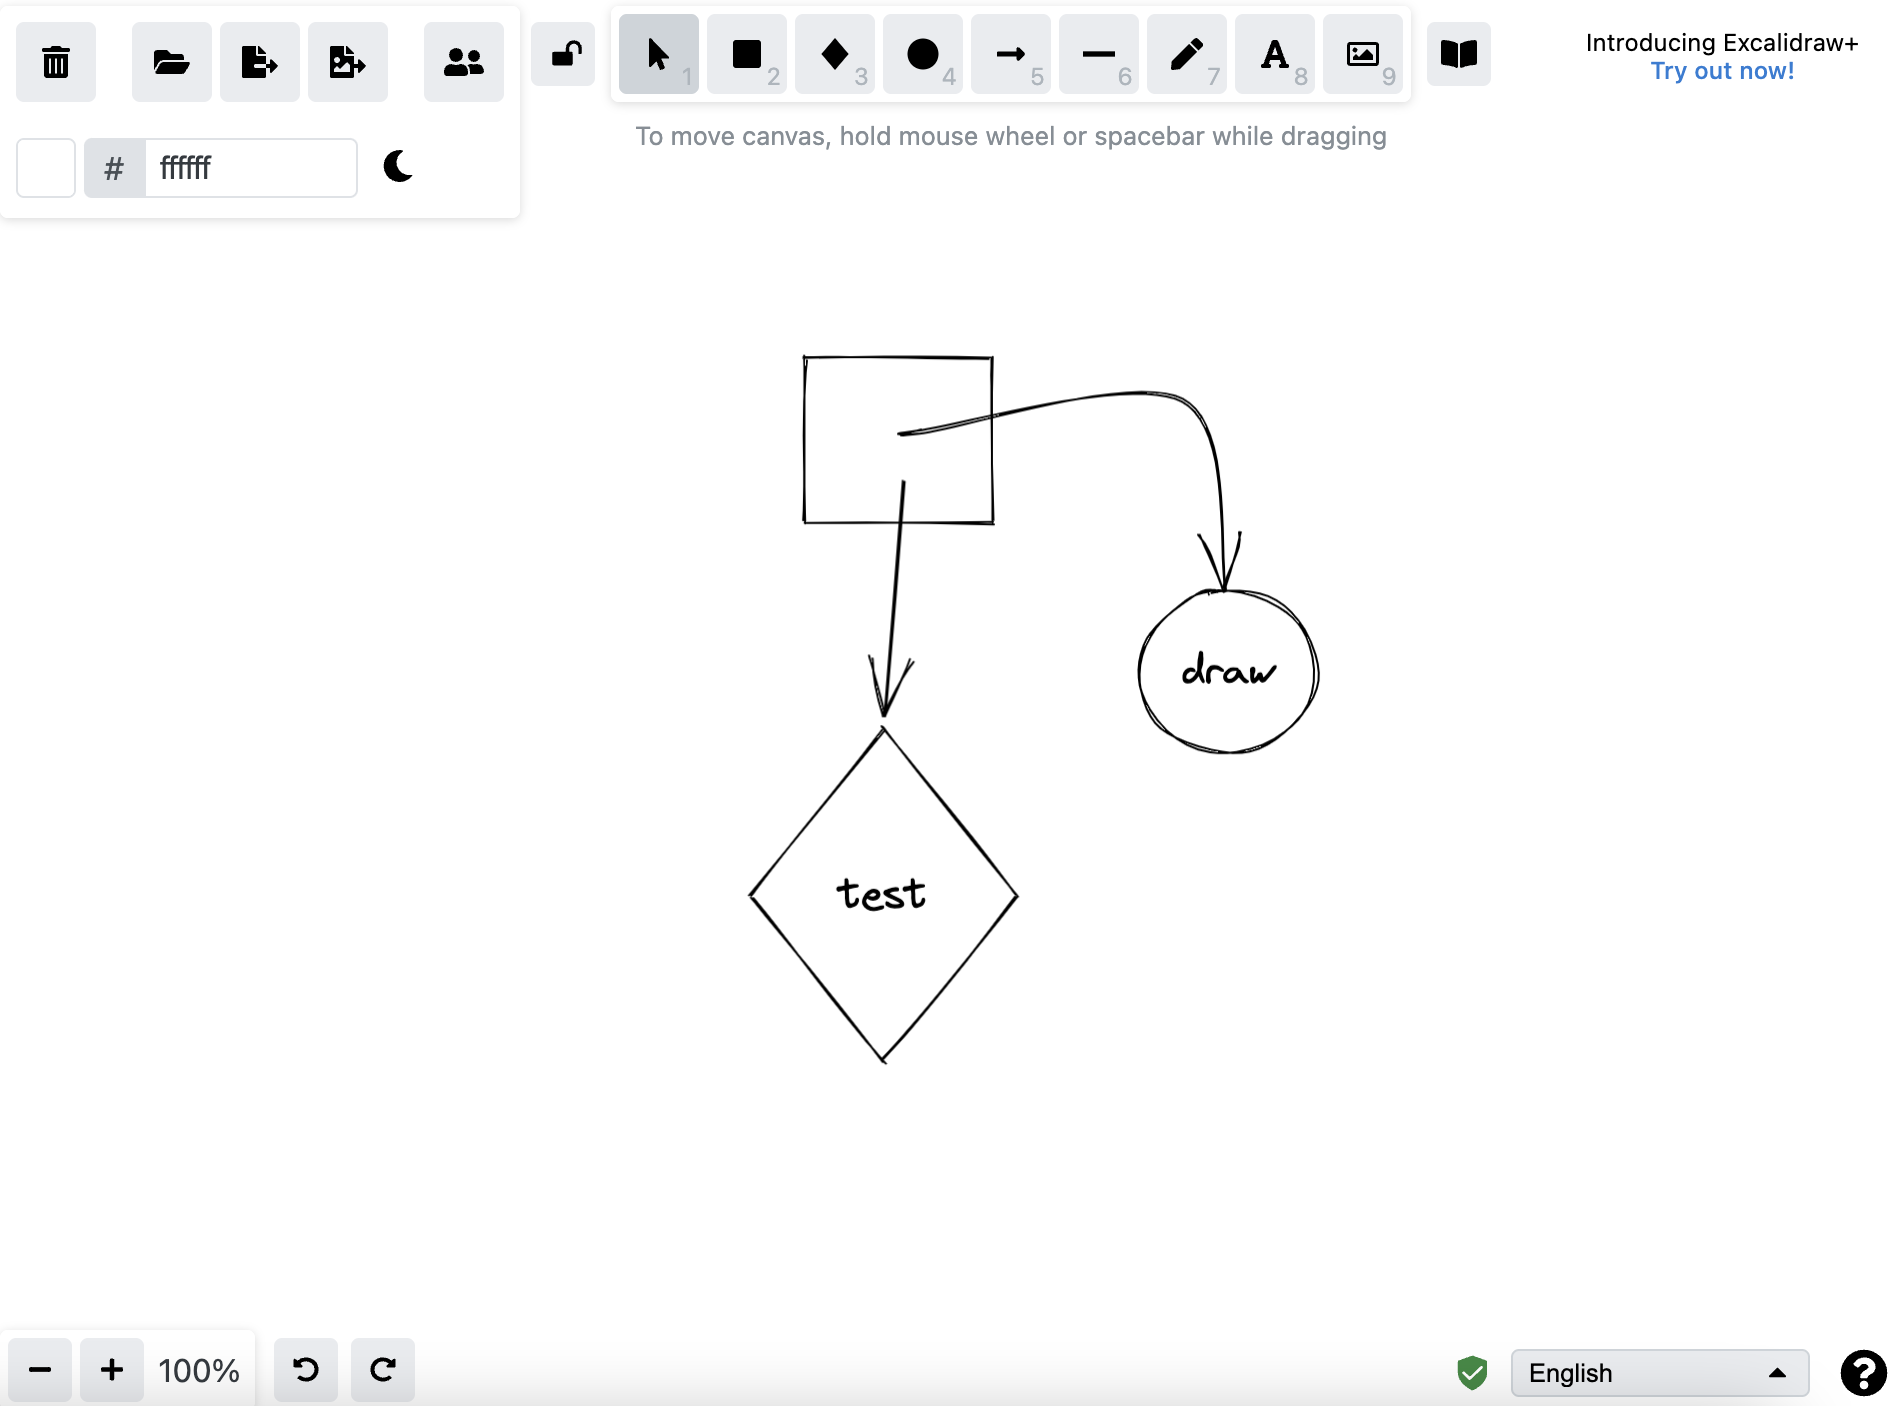Open the Live collaboration people icon
Viewport: 1900px width, 1406px height.
463,62
